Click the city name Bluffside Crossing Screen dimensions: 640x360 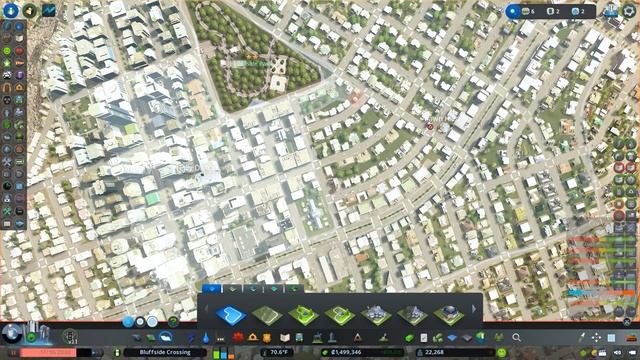pyautogui.click(x=165, y=352)
